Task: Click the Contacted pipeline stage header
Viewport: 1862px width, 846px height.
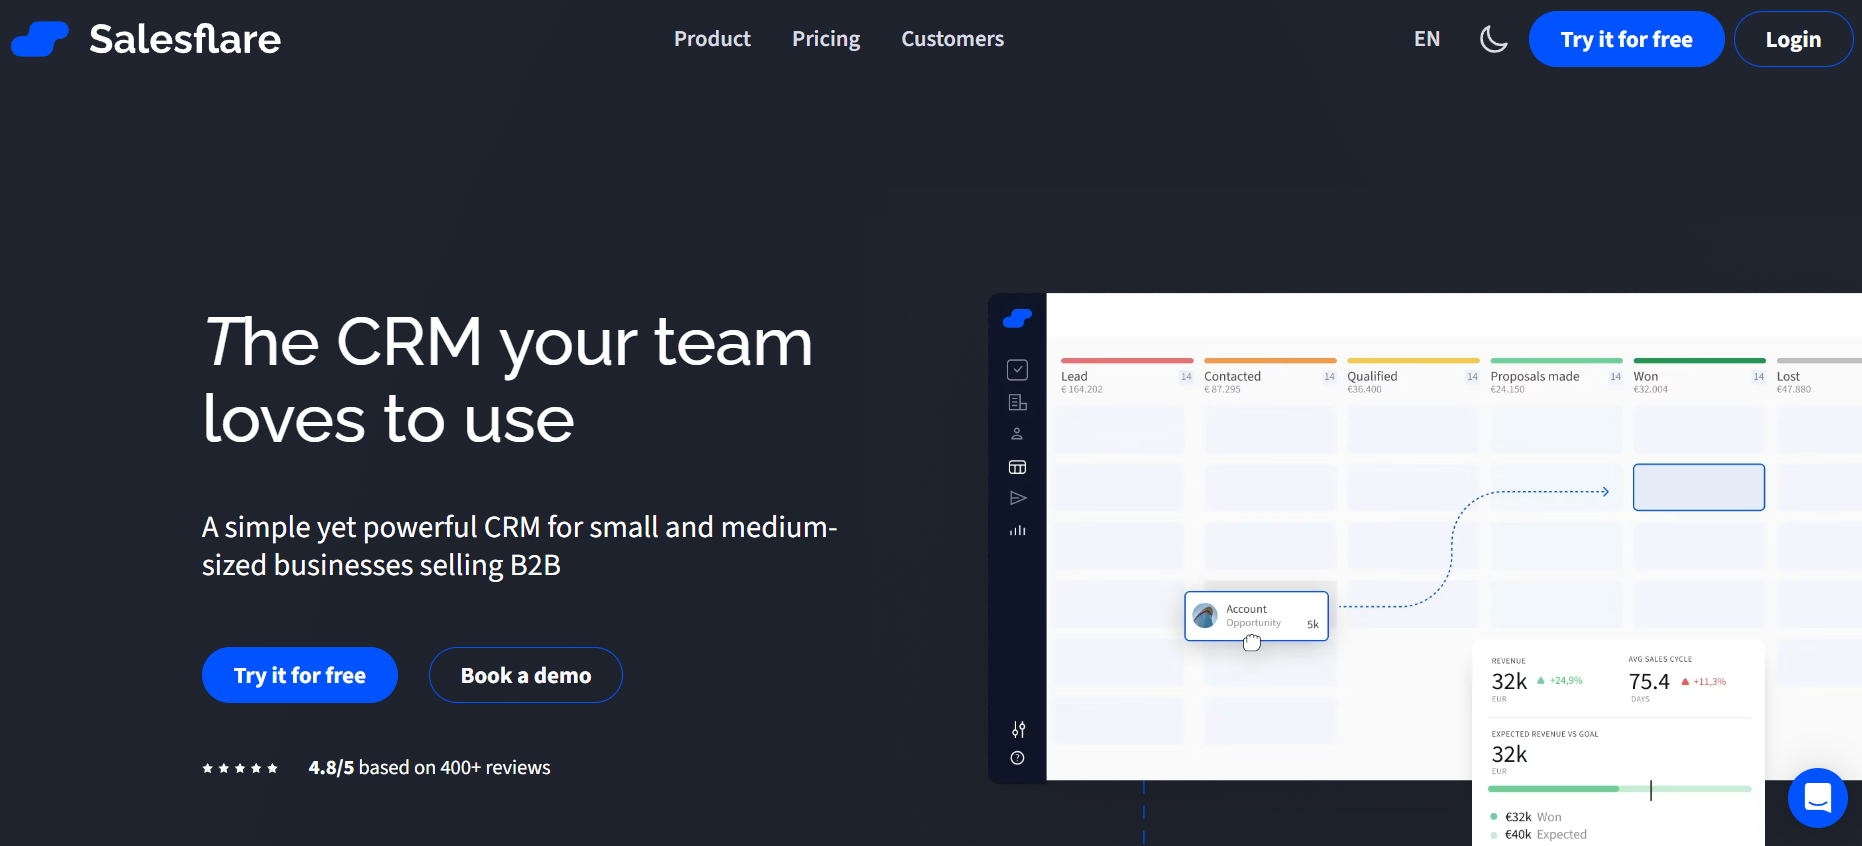Action: 1270,376
